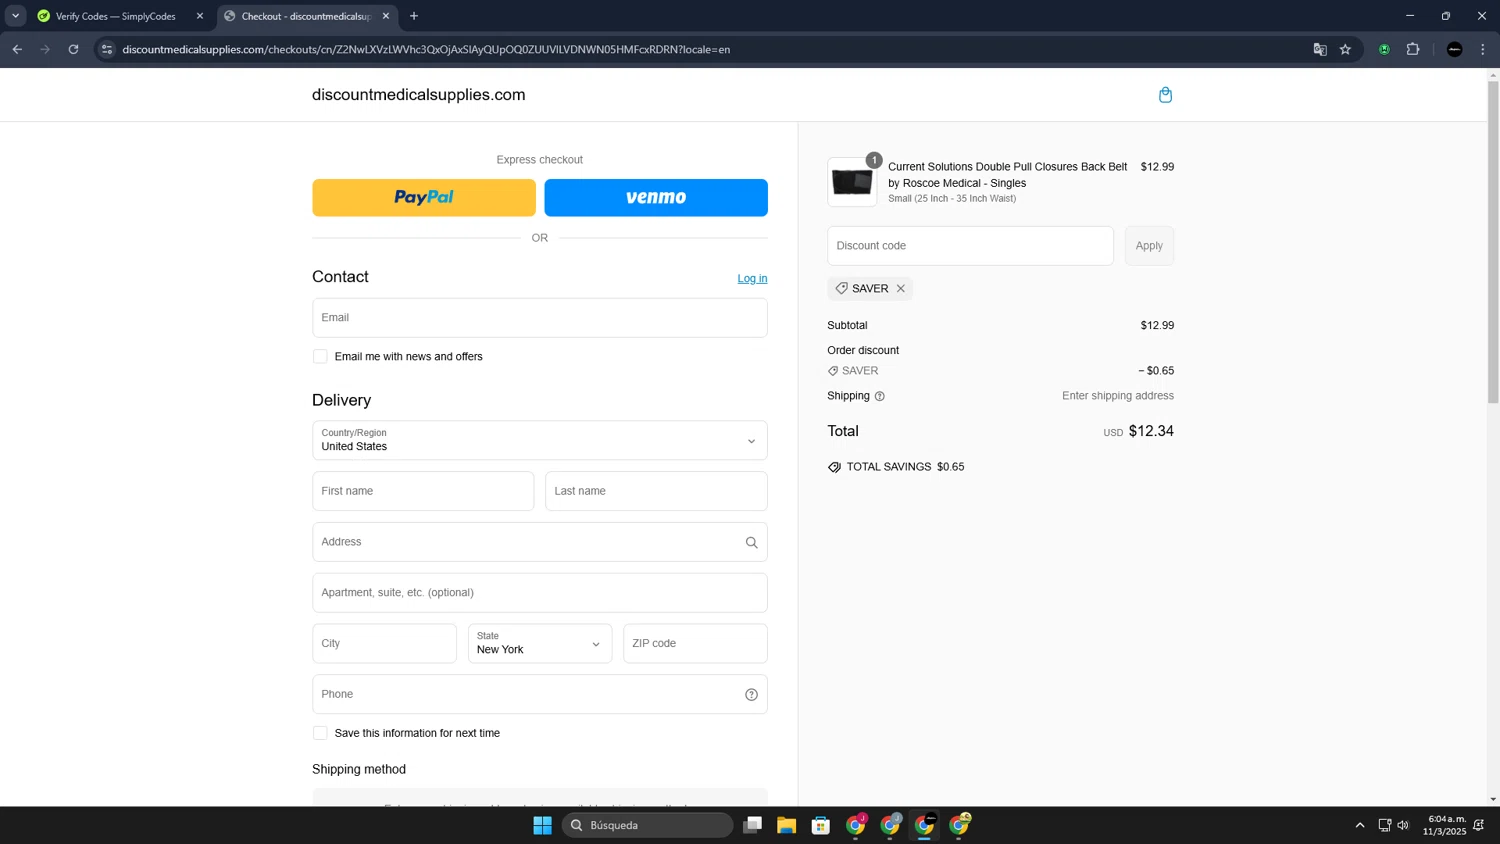Open the tab search dropdown arrow
1500x844 pixels.
[x=15, y=16]
